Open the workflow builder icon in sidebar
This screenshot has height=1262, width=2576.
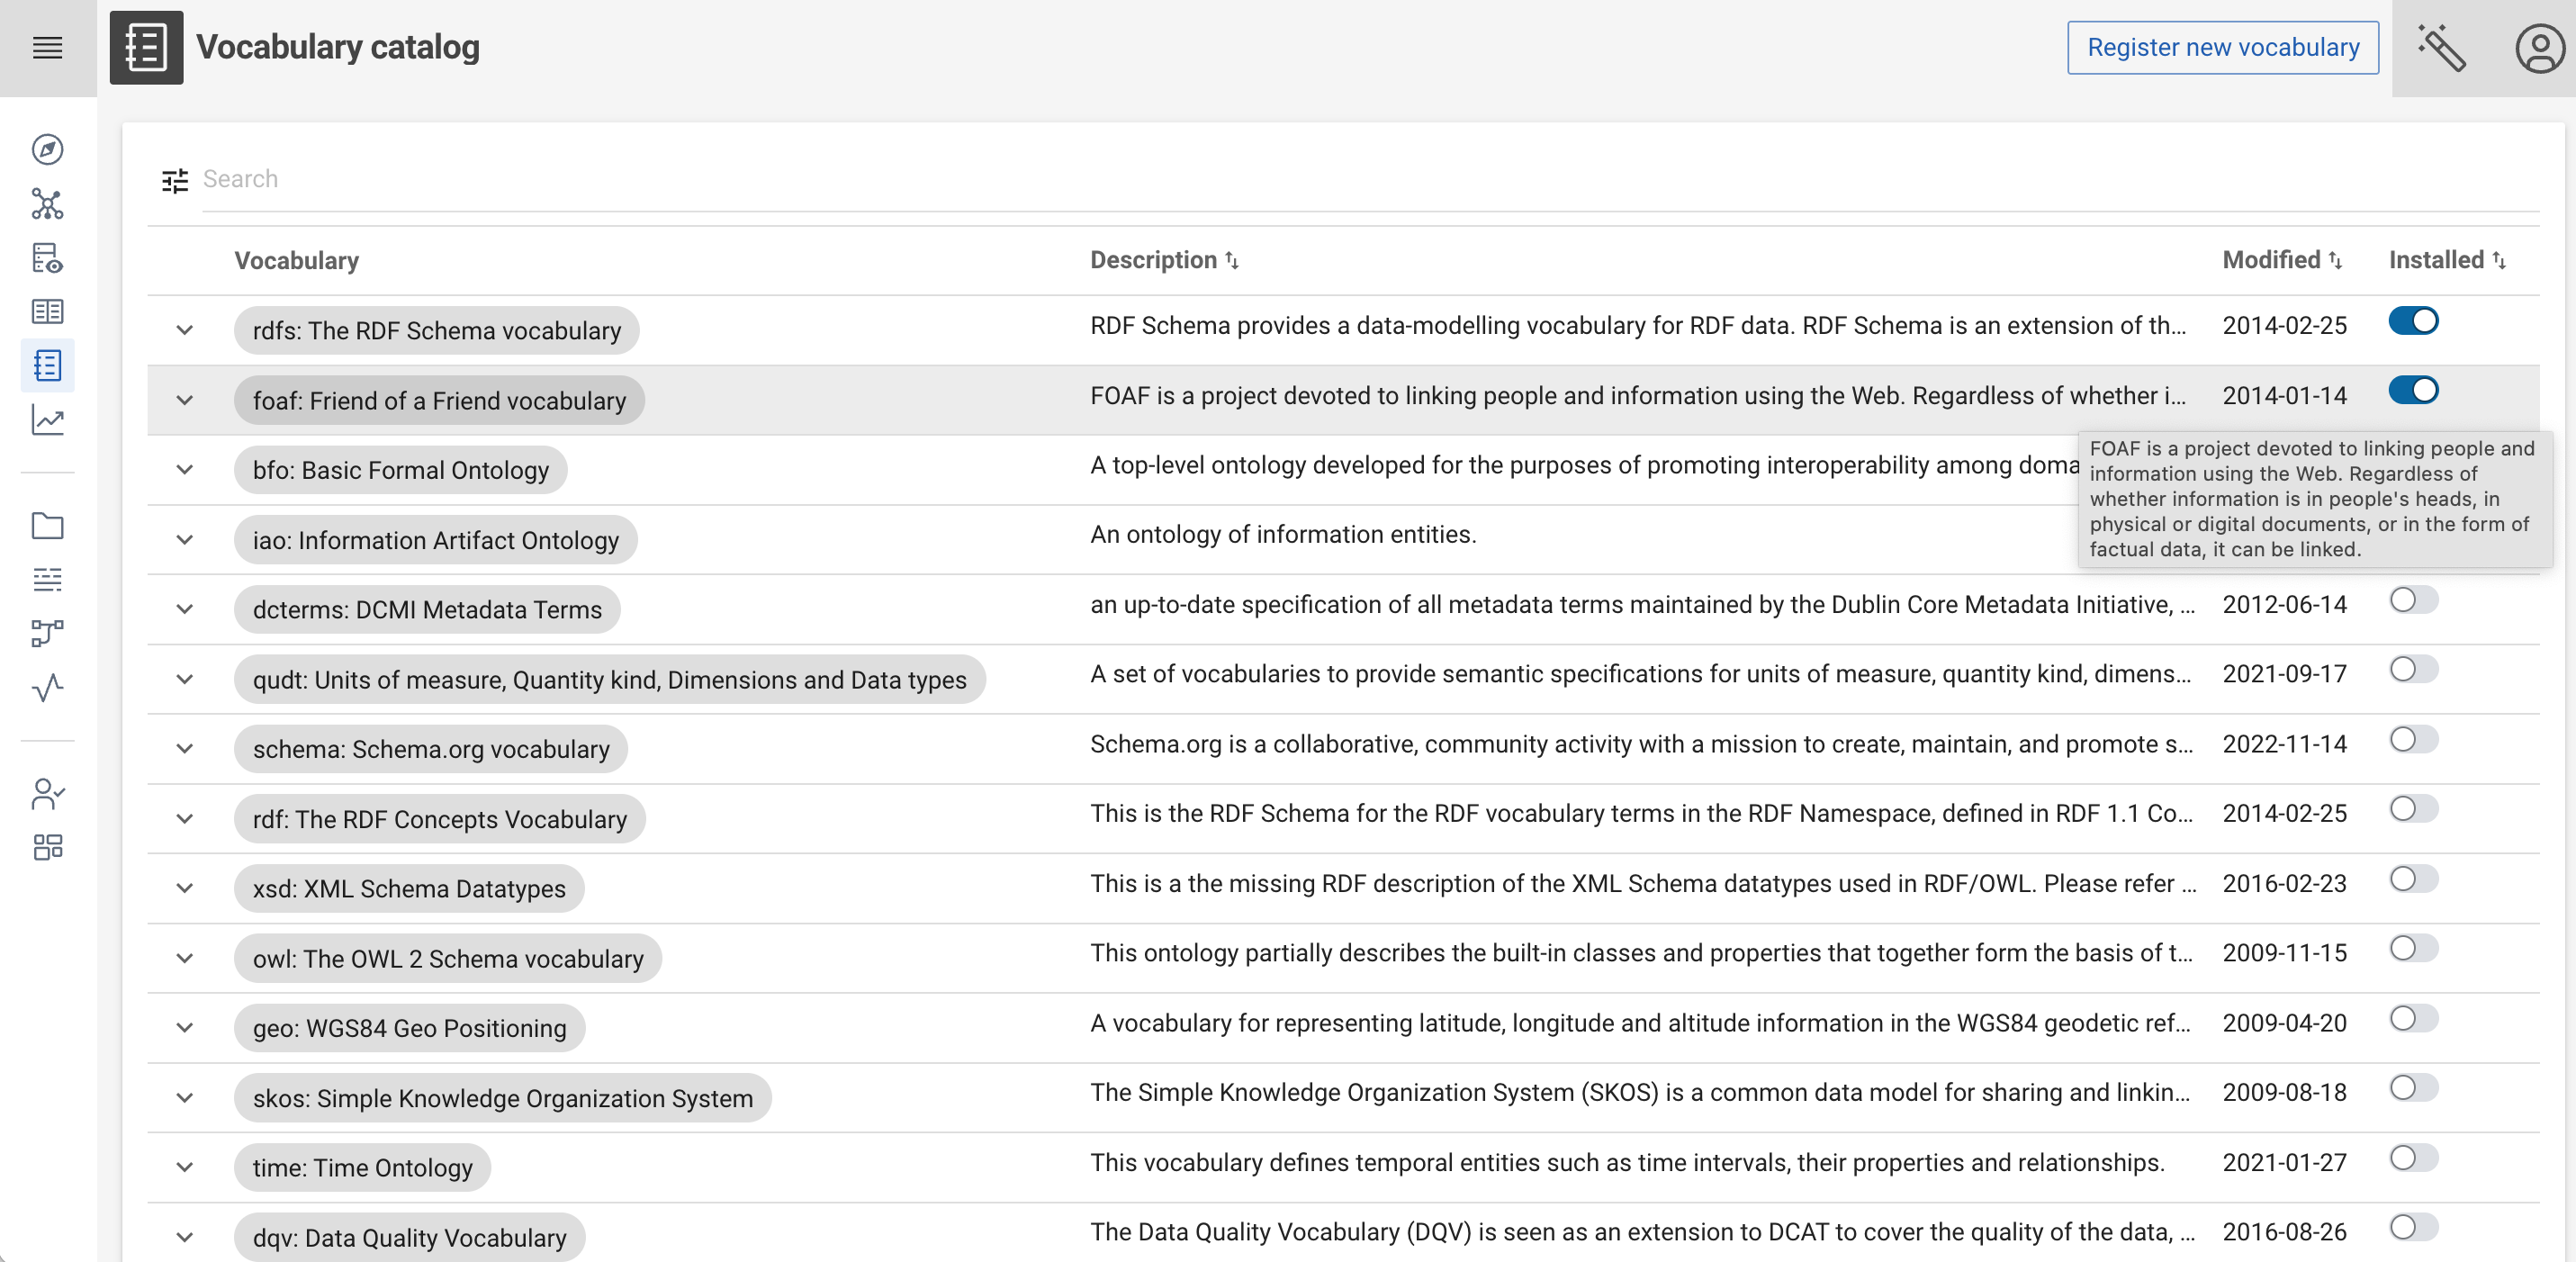click(x=47, y=632)
